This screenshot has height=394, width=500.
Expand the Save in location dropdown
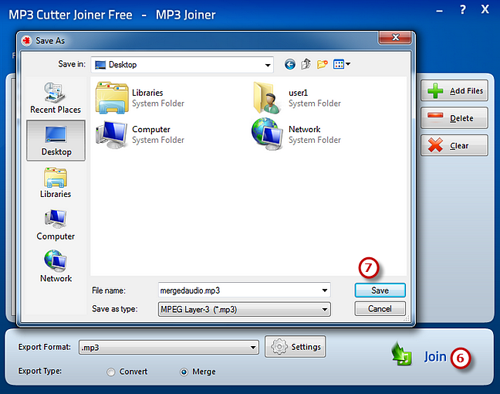[x=267, y=65]
